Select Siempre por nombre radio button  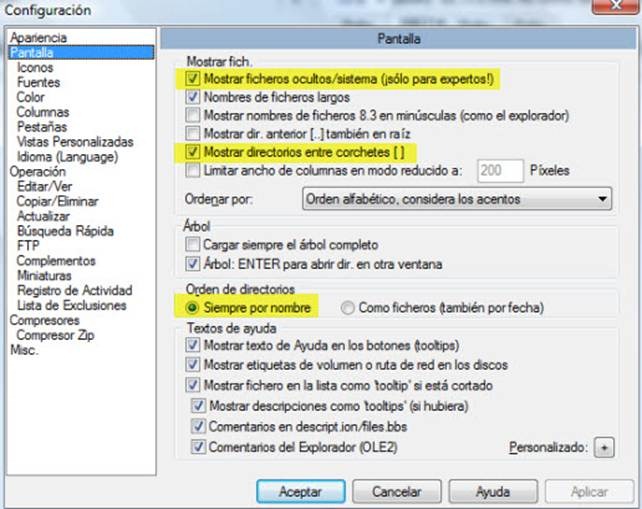pyautogui.click(x=192, y=308)
